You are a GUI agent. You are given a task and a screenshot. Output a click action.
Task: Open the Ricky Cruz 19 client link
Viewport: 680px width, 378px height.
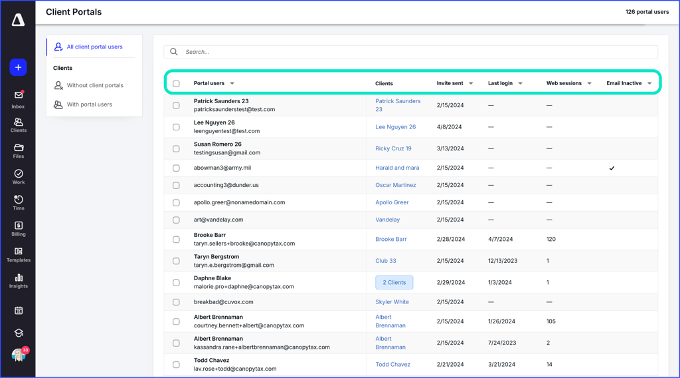click(393, 148)
